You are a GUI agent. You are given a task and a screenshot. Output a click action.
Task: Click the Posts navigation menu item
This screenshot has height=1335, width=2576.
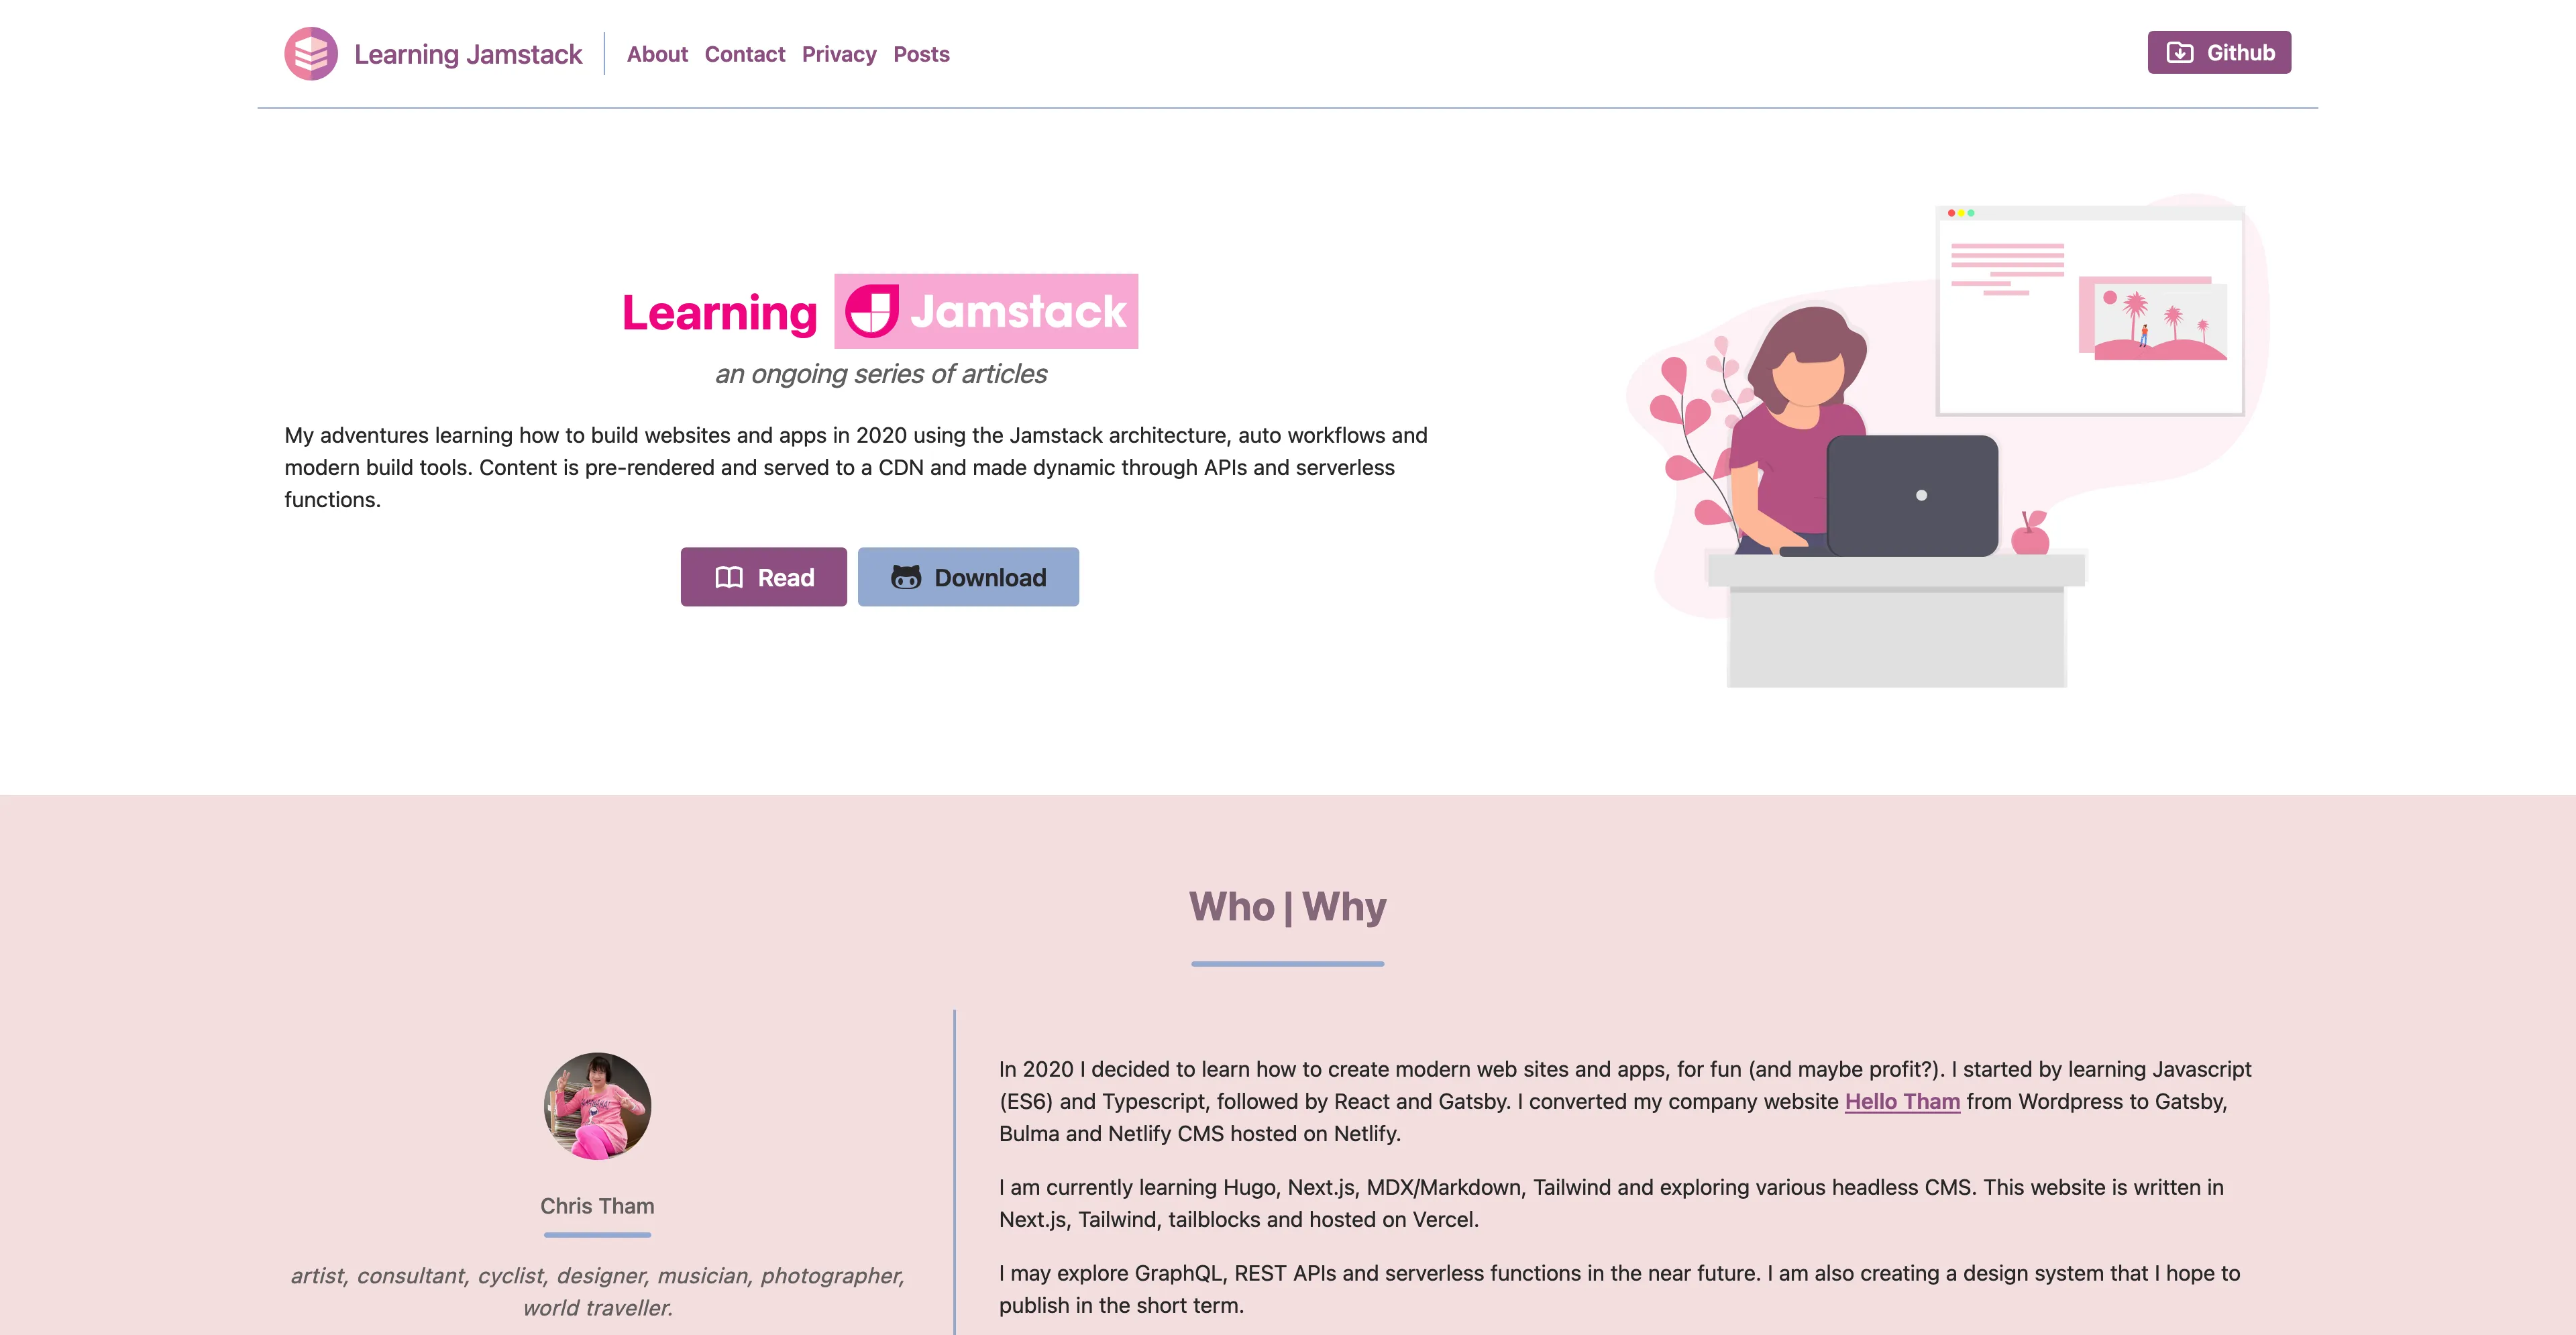921,53
